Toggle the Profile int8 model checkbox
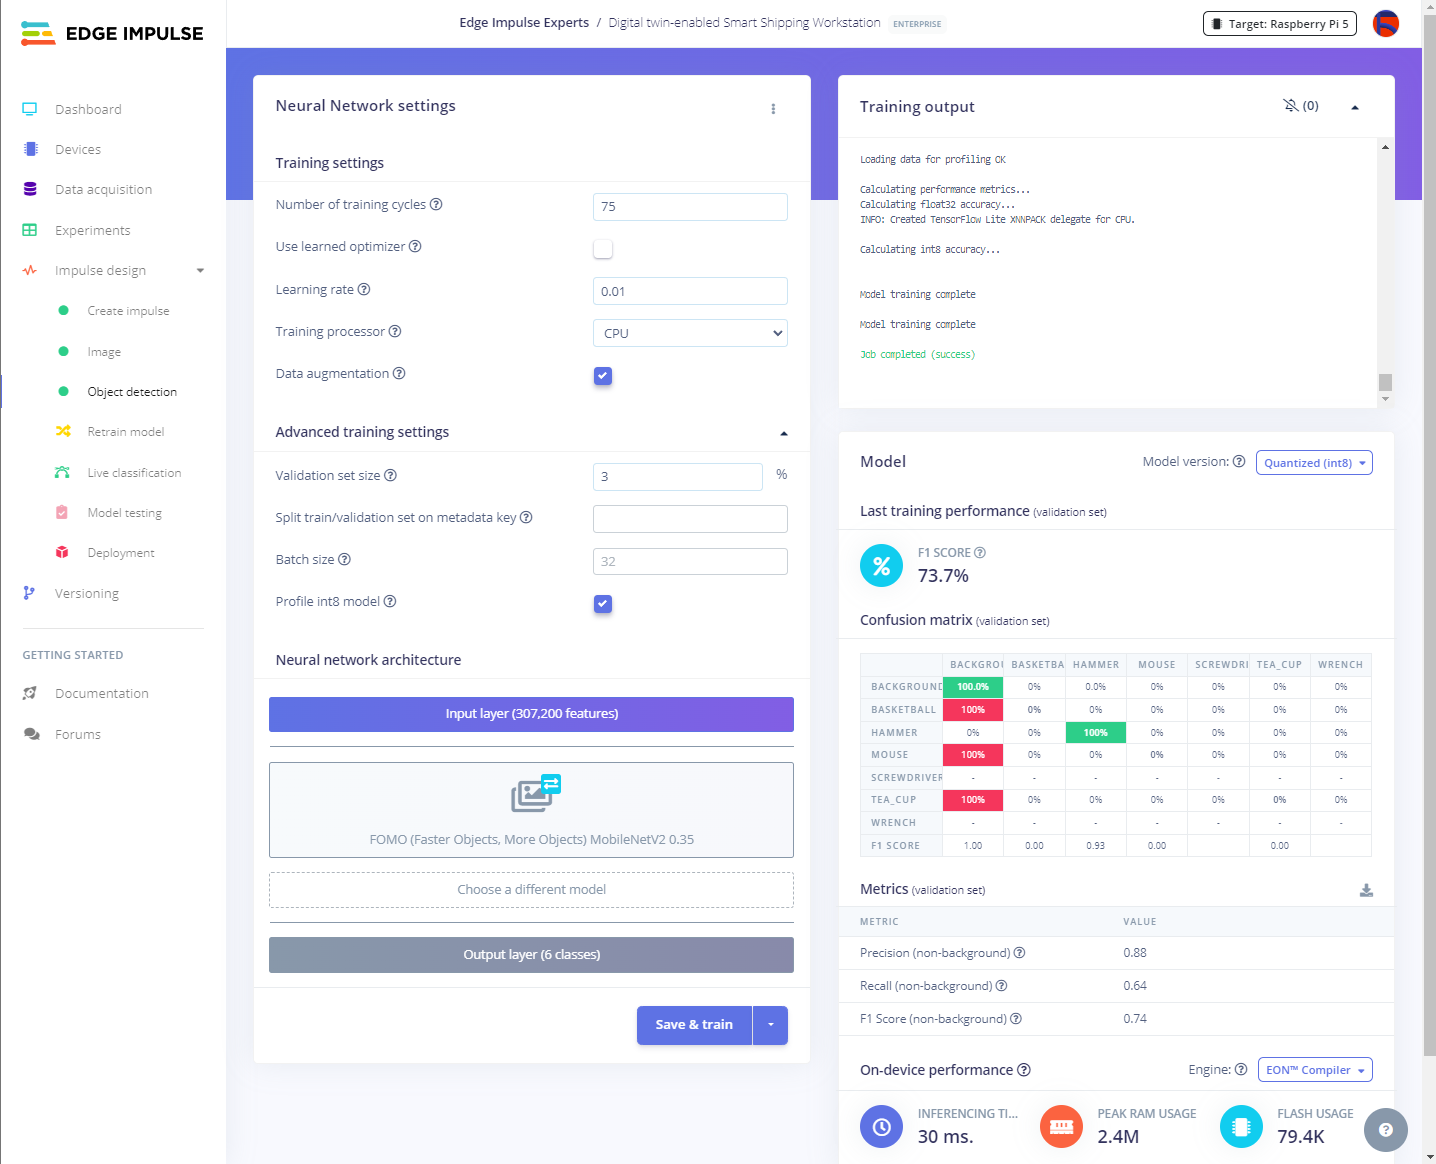Viewport: 1436px width, 1164px height. [603, 604]
